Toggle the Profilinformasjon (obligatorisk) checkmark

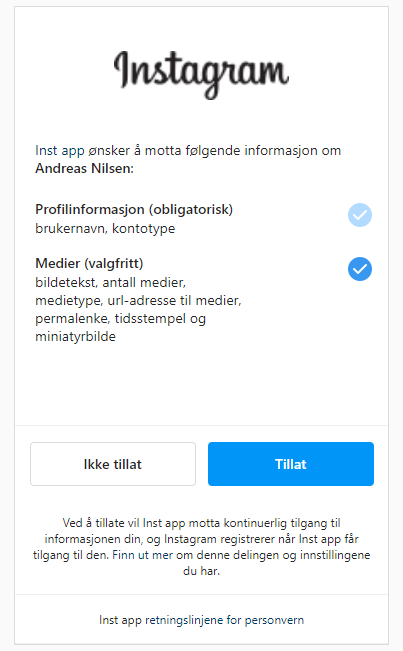click(x=359, y=215)
